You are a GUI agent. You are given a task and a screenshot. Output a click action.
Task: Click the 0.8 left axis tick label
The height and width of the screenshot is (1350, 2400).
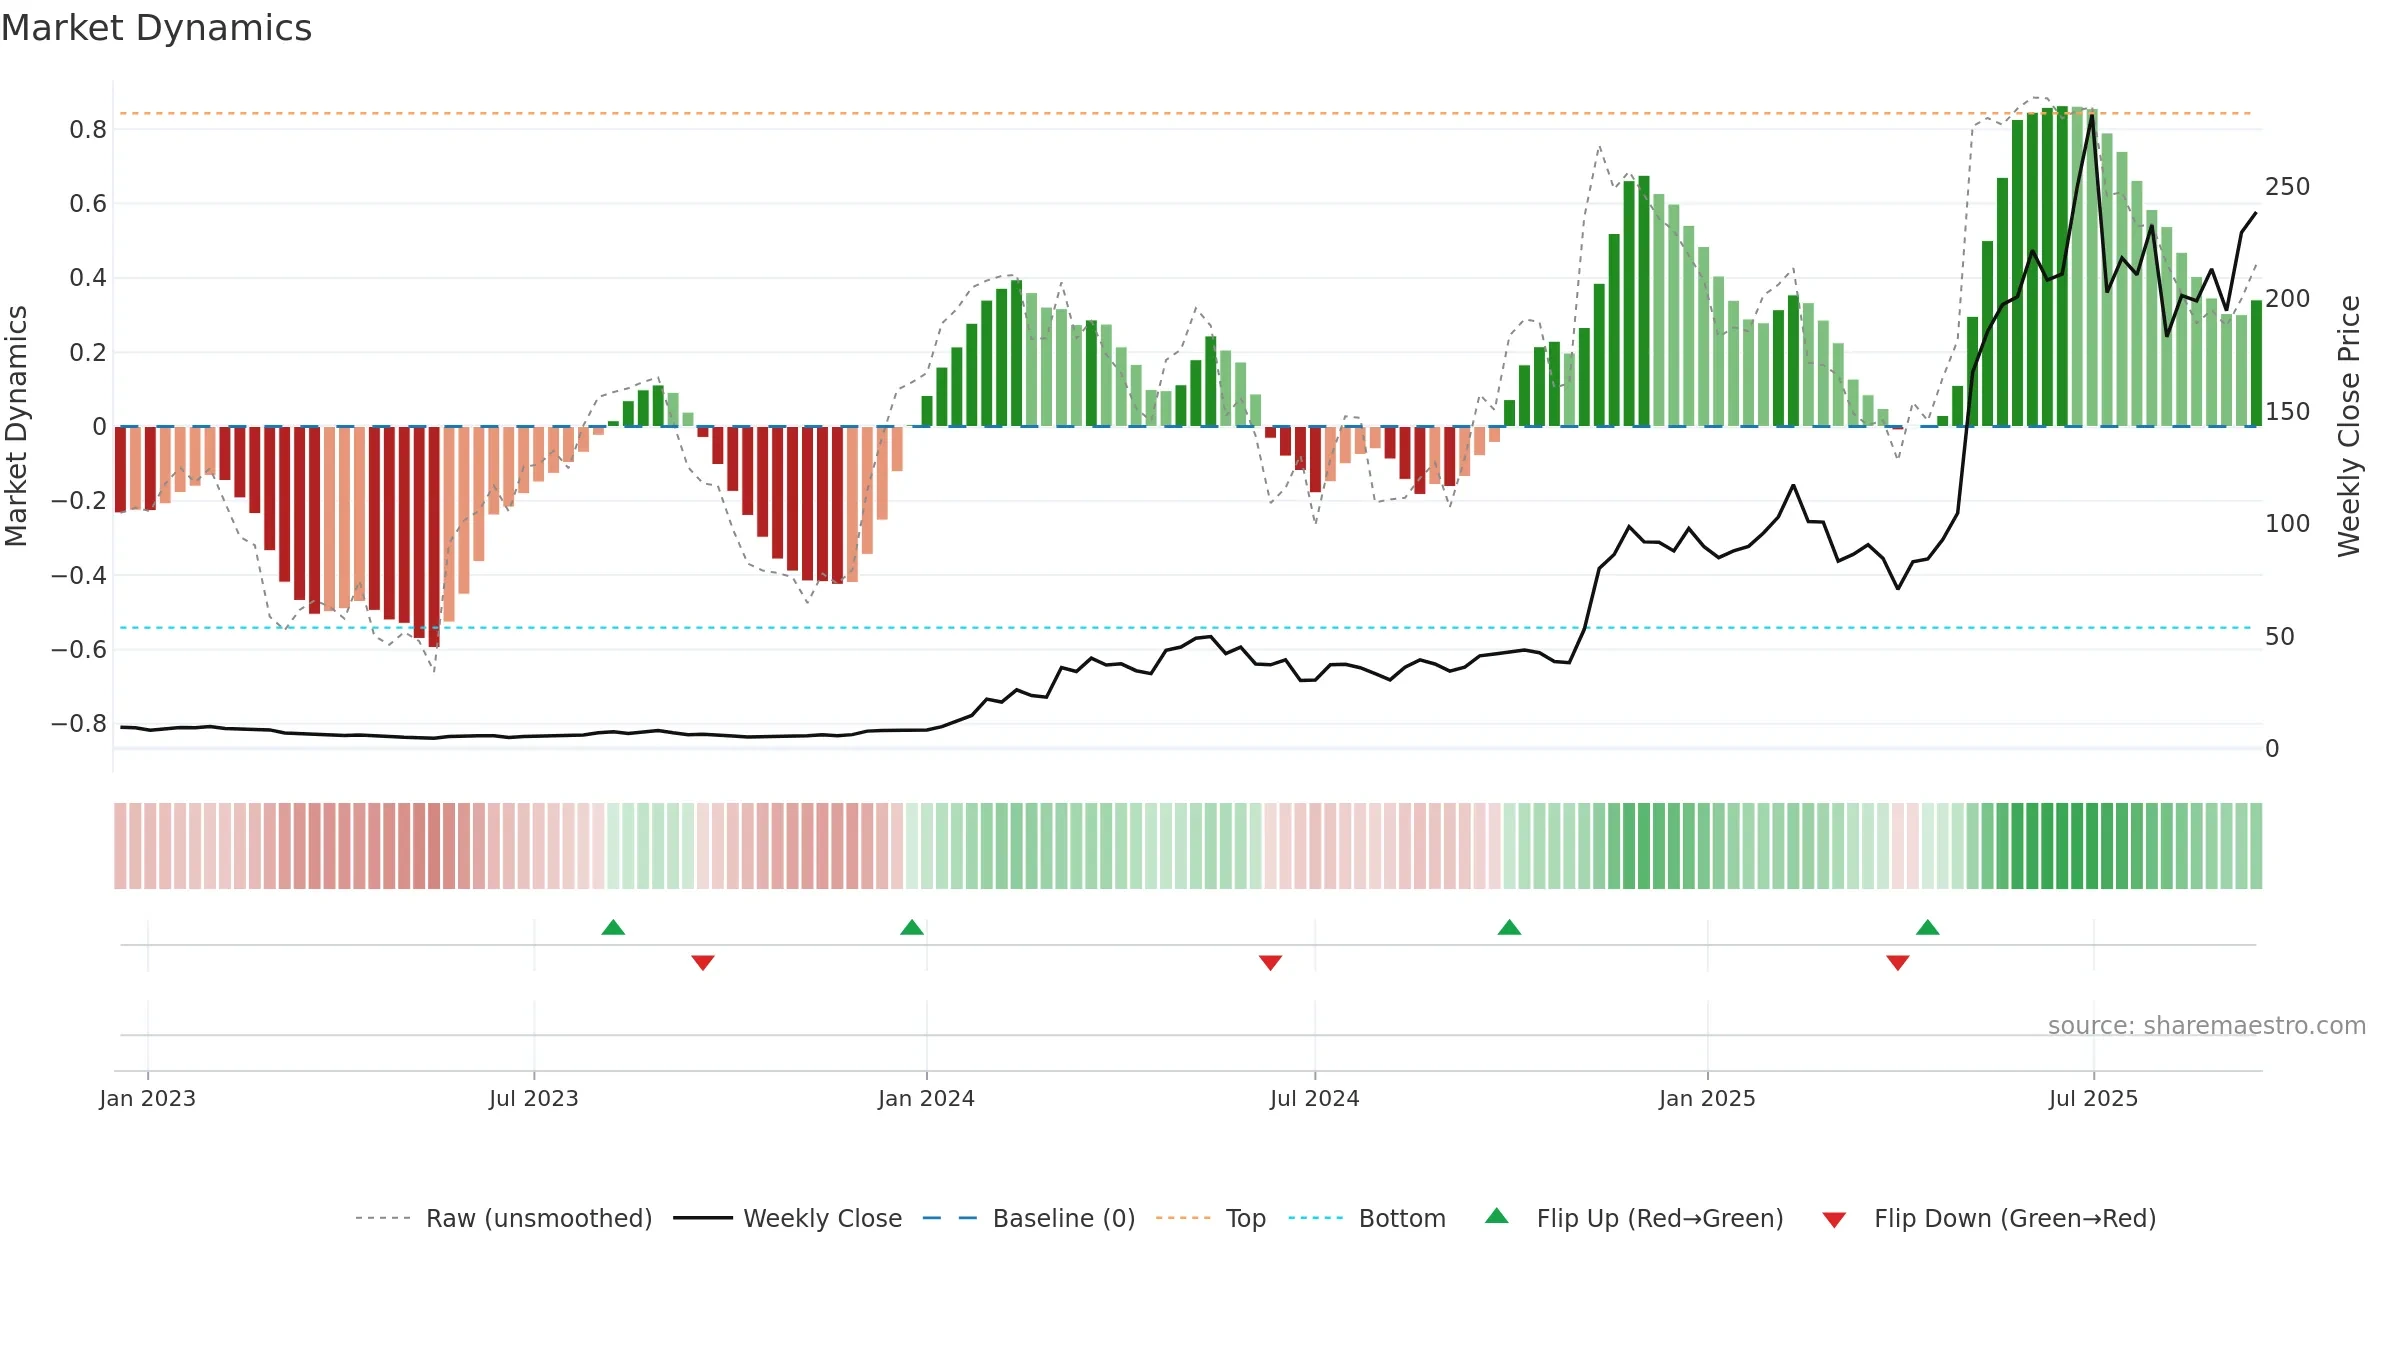pos(88,129)
